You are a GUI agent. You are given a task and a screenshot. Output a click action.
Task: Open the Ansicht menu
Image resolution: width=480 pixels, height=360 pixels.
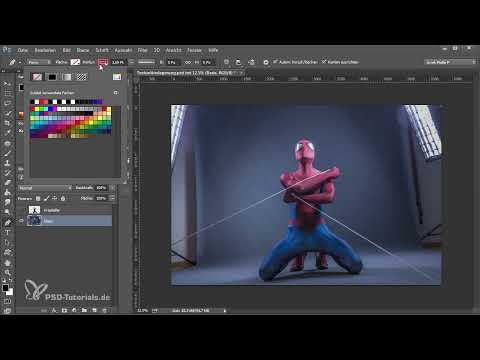click(x=174, y=50)
